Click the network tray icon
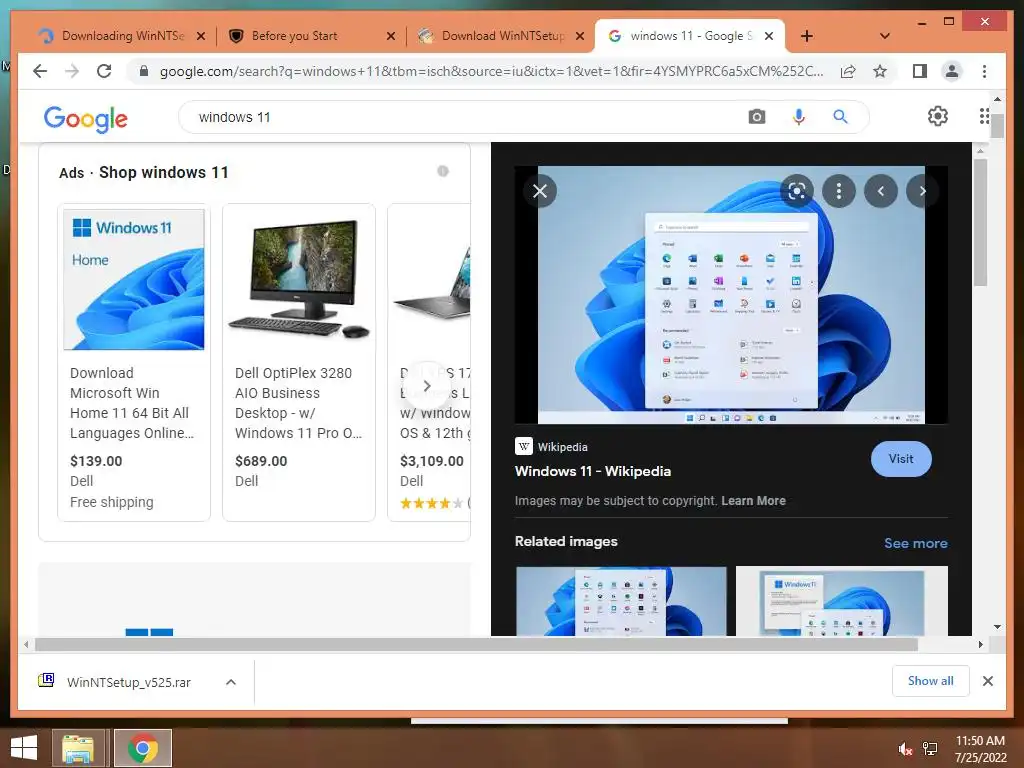 click(930, 749)
